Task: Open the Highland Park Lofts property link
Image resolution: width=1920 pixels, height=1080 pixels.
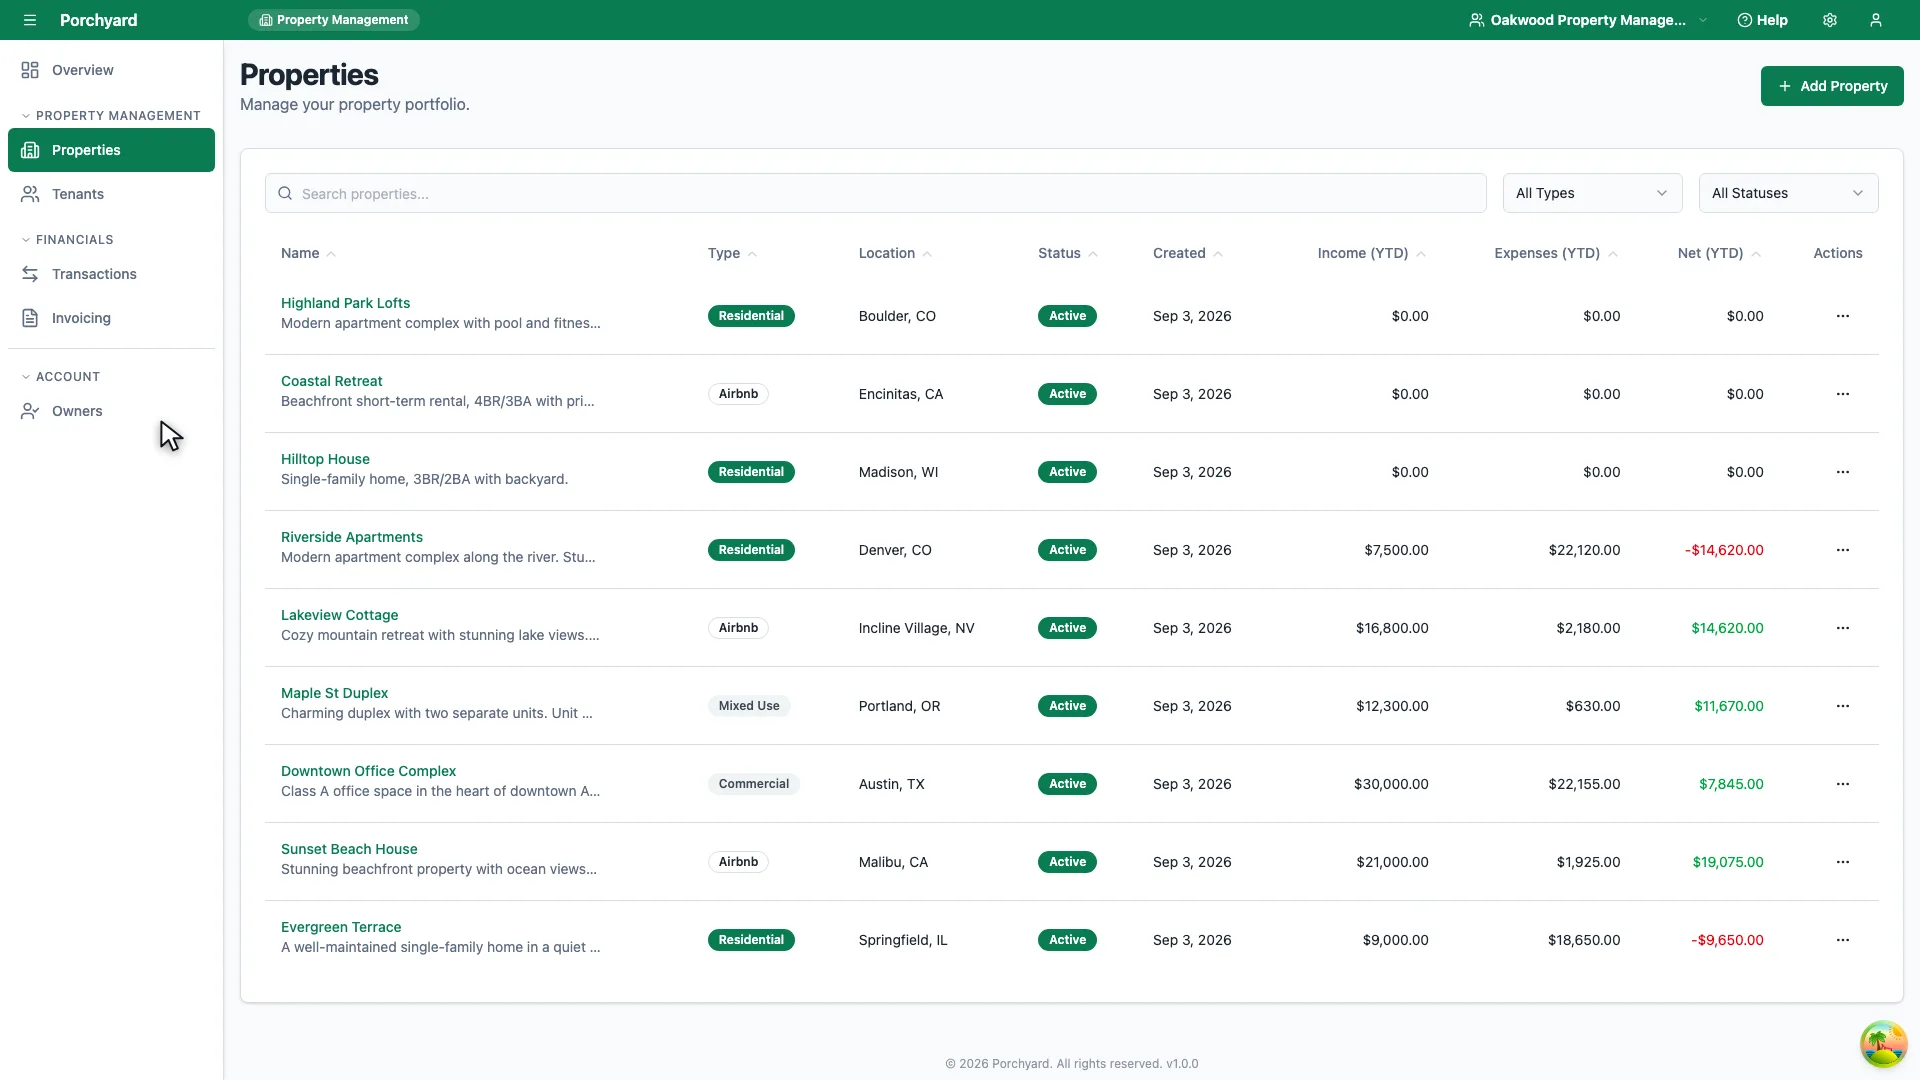Action: tap(345, 303)
